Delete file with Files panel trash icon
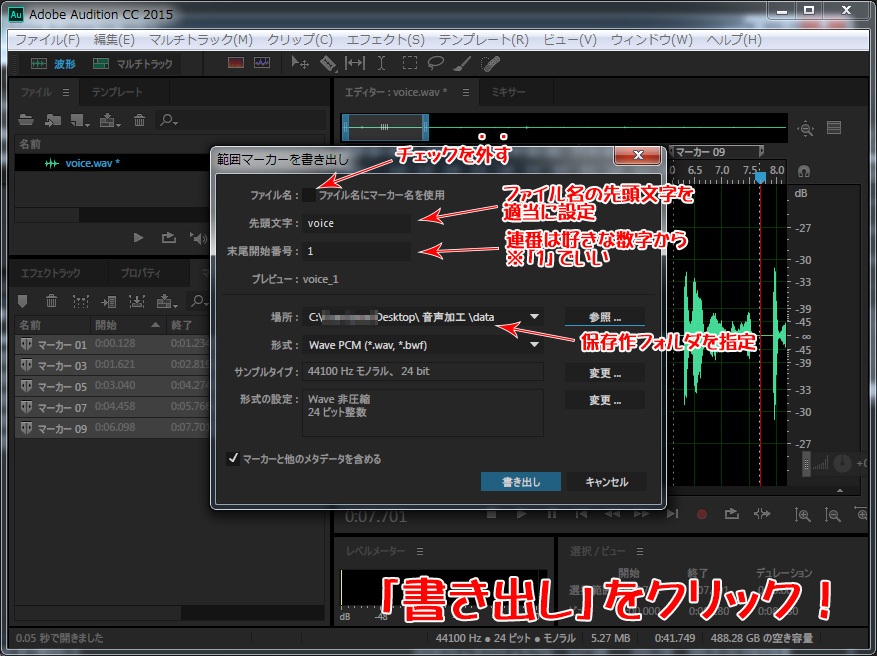 tap(139, 120)
